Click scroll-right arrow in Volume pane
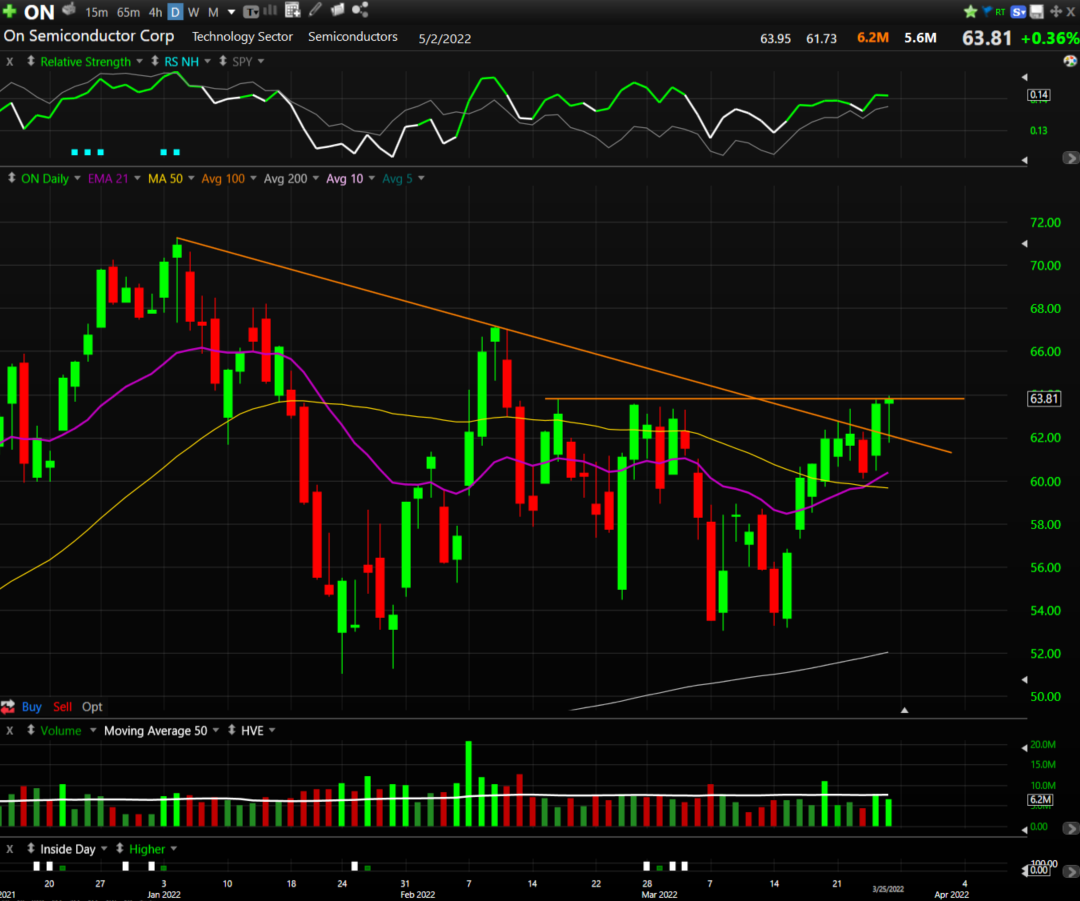This screenshot has width=1080, height=901. 1070,827
